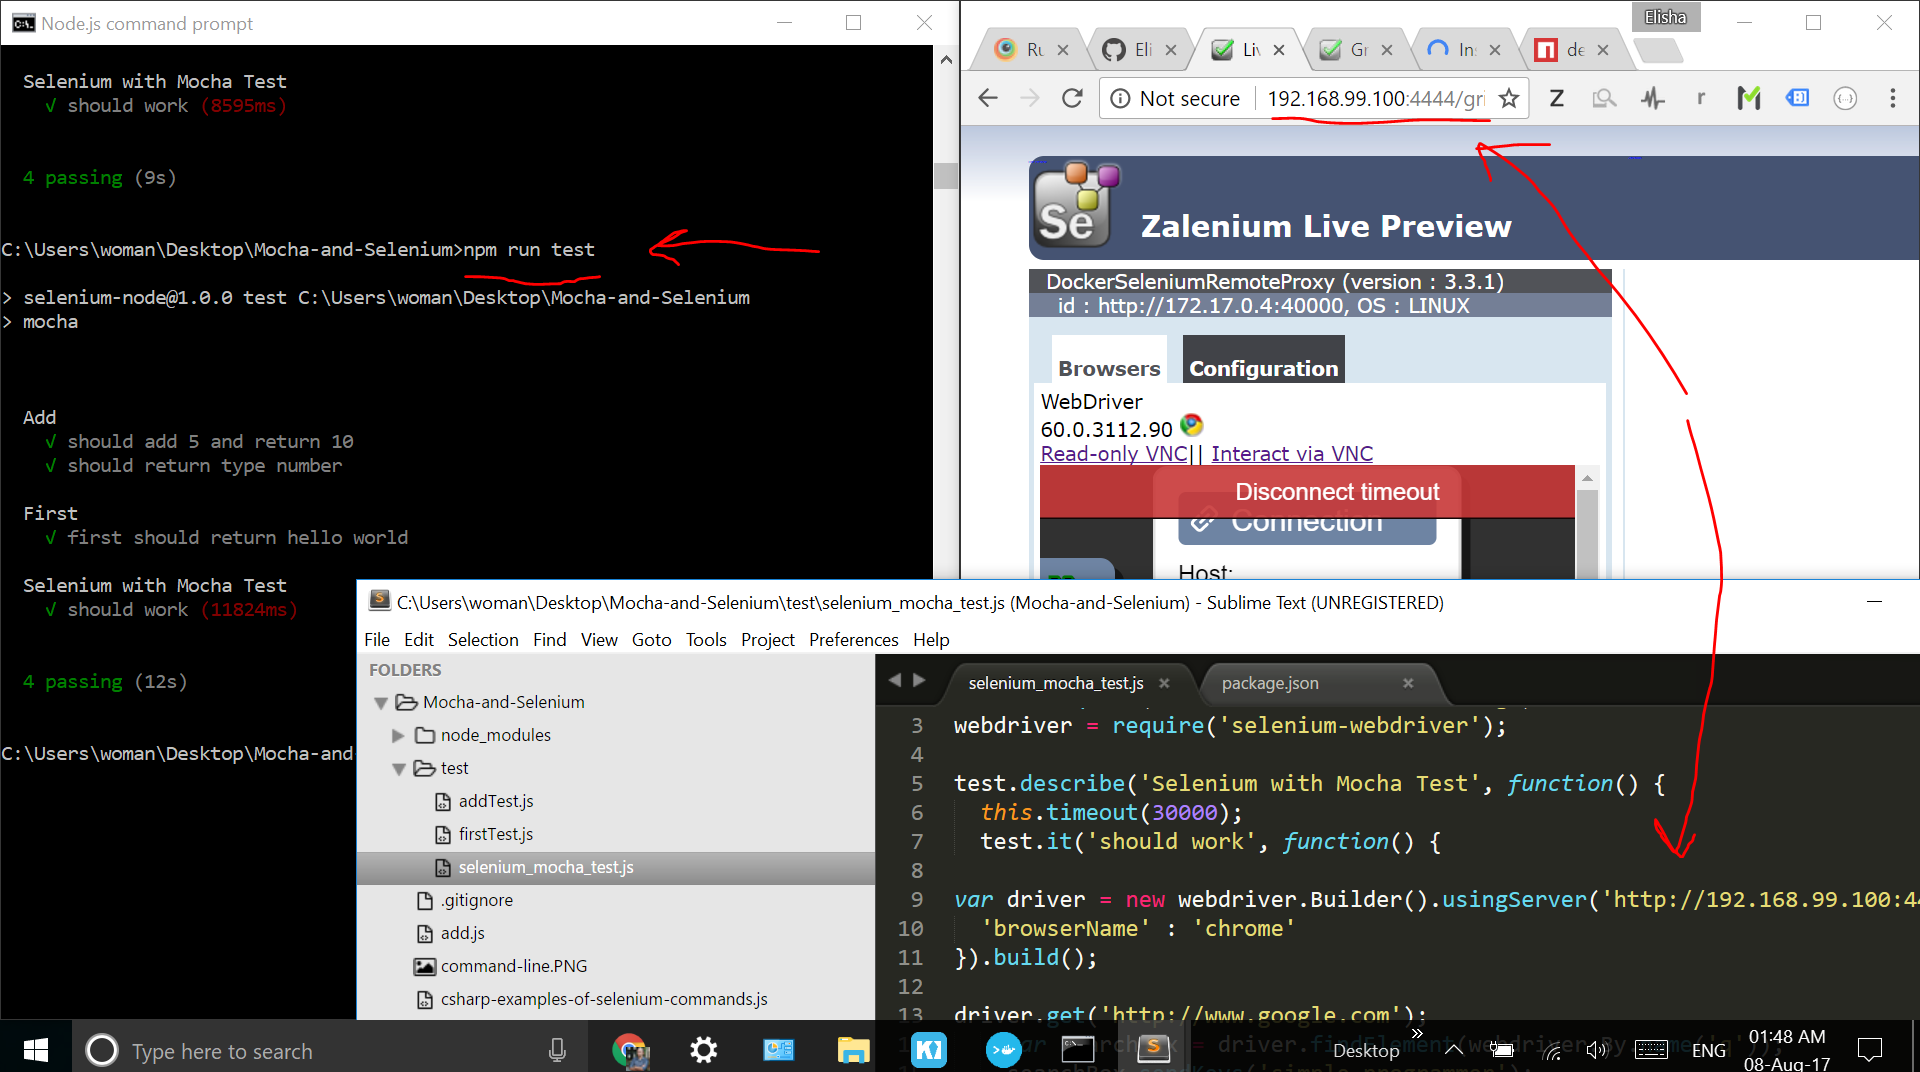Open addTest.js in the sidebar

point(496,801)
